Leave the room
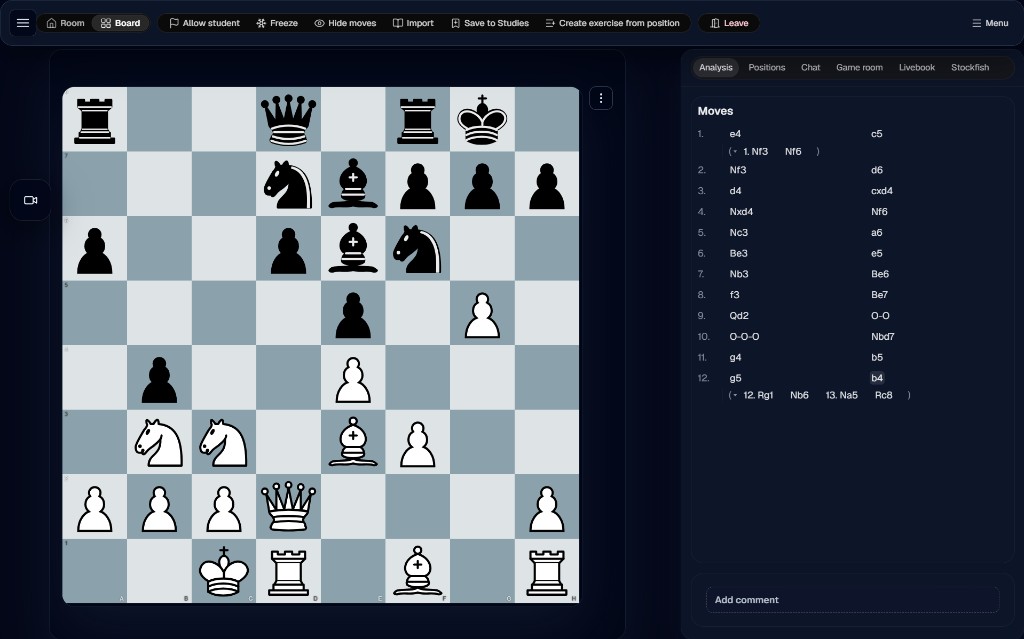 coord(729,23)
